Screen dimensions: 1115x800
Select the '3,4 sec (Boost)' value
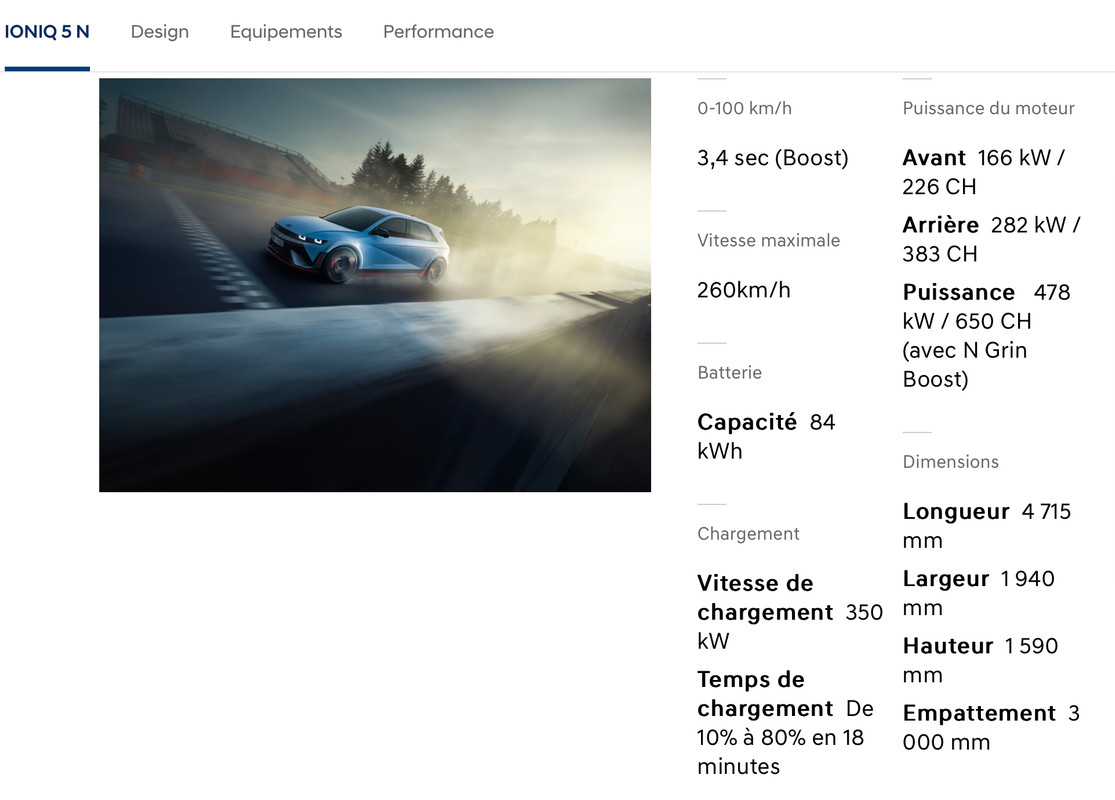(x=773, y=158)
